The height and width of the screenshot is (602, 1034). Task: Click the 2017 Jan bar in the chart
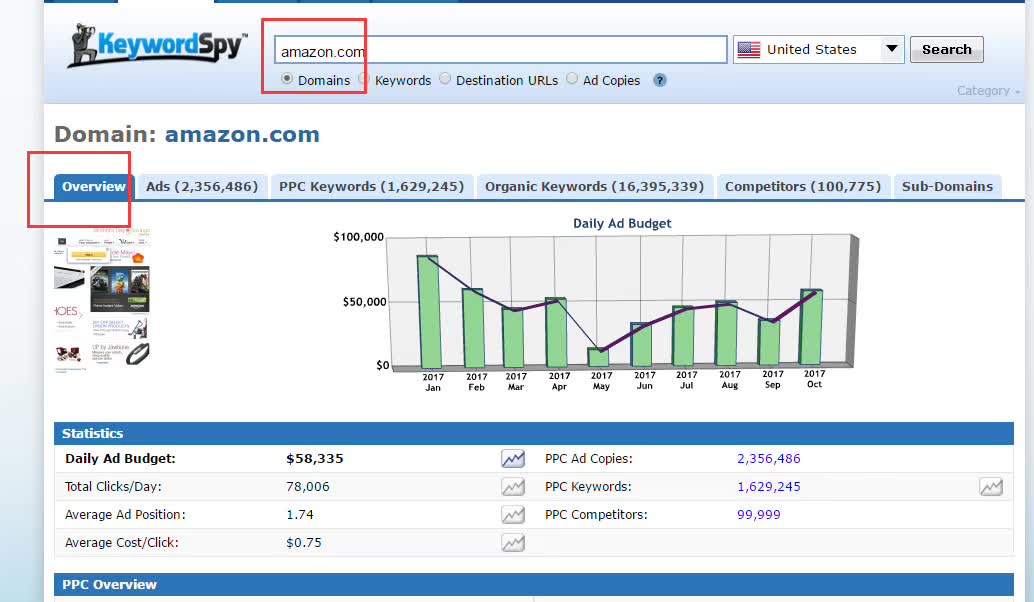[x=429, y=311]
